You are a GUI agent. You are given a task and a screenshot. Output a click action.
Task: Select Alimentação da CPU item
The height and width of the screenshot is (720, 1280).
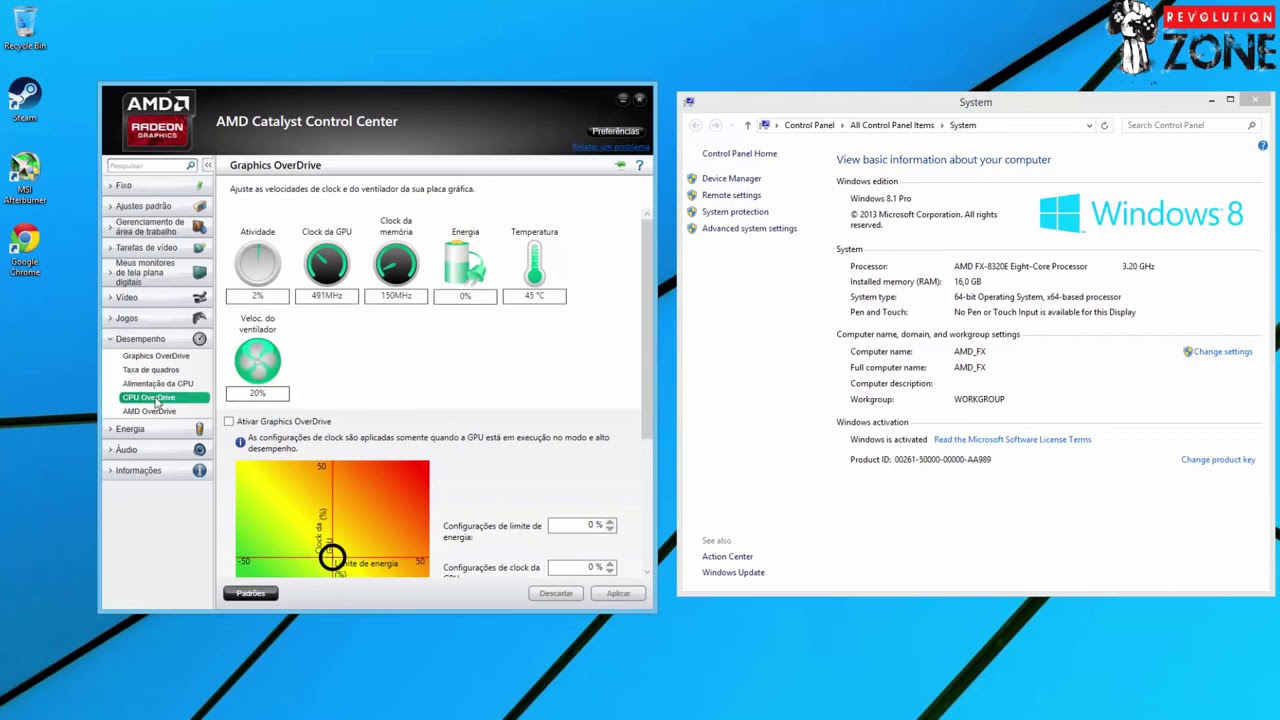click(158, 384)
